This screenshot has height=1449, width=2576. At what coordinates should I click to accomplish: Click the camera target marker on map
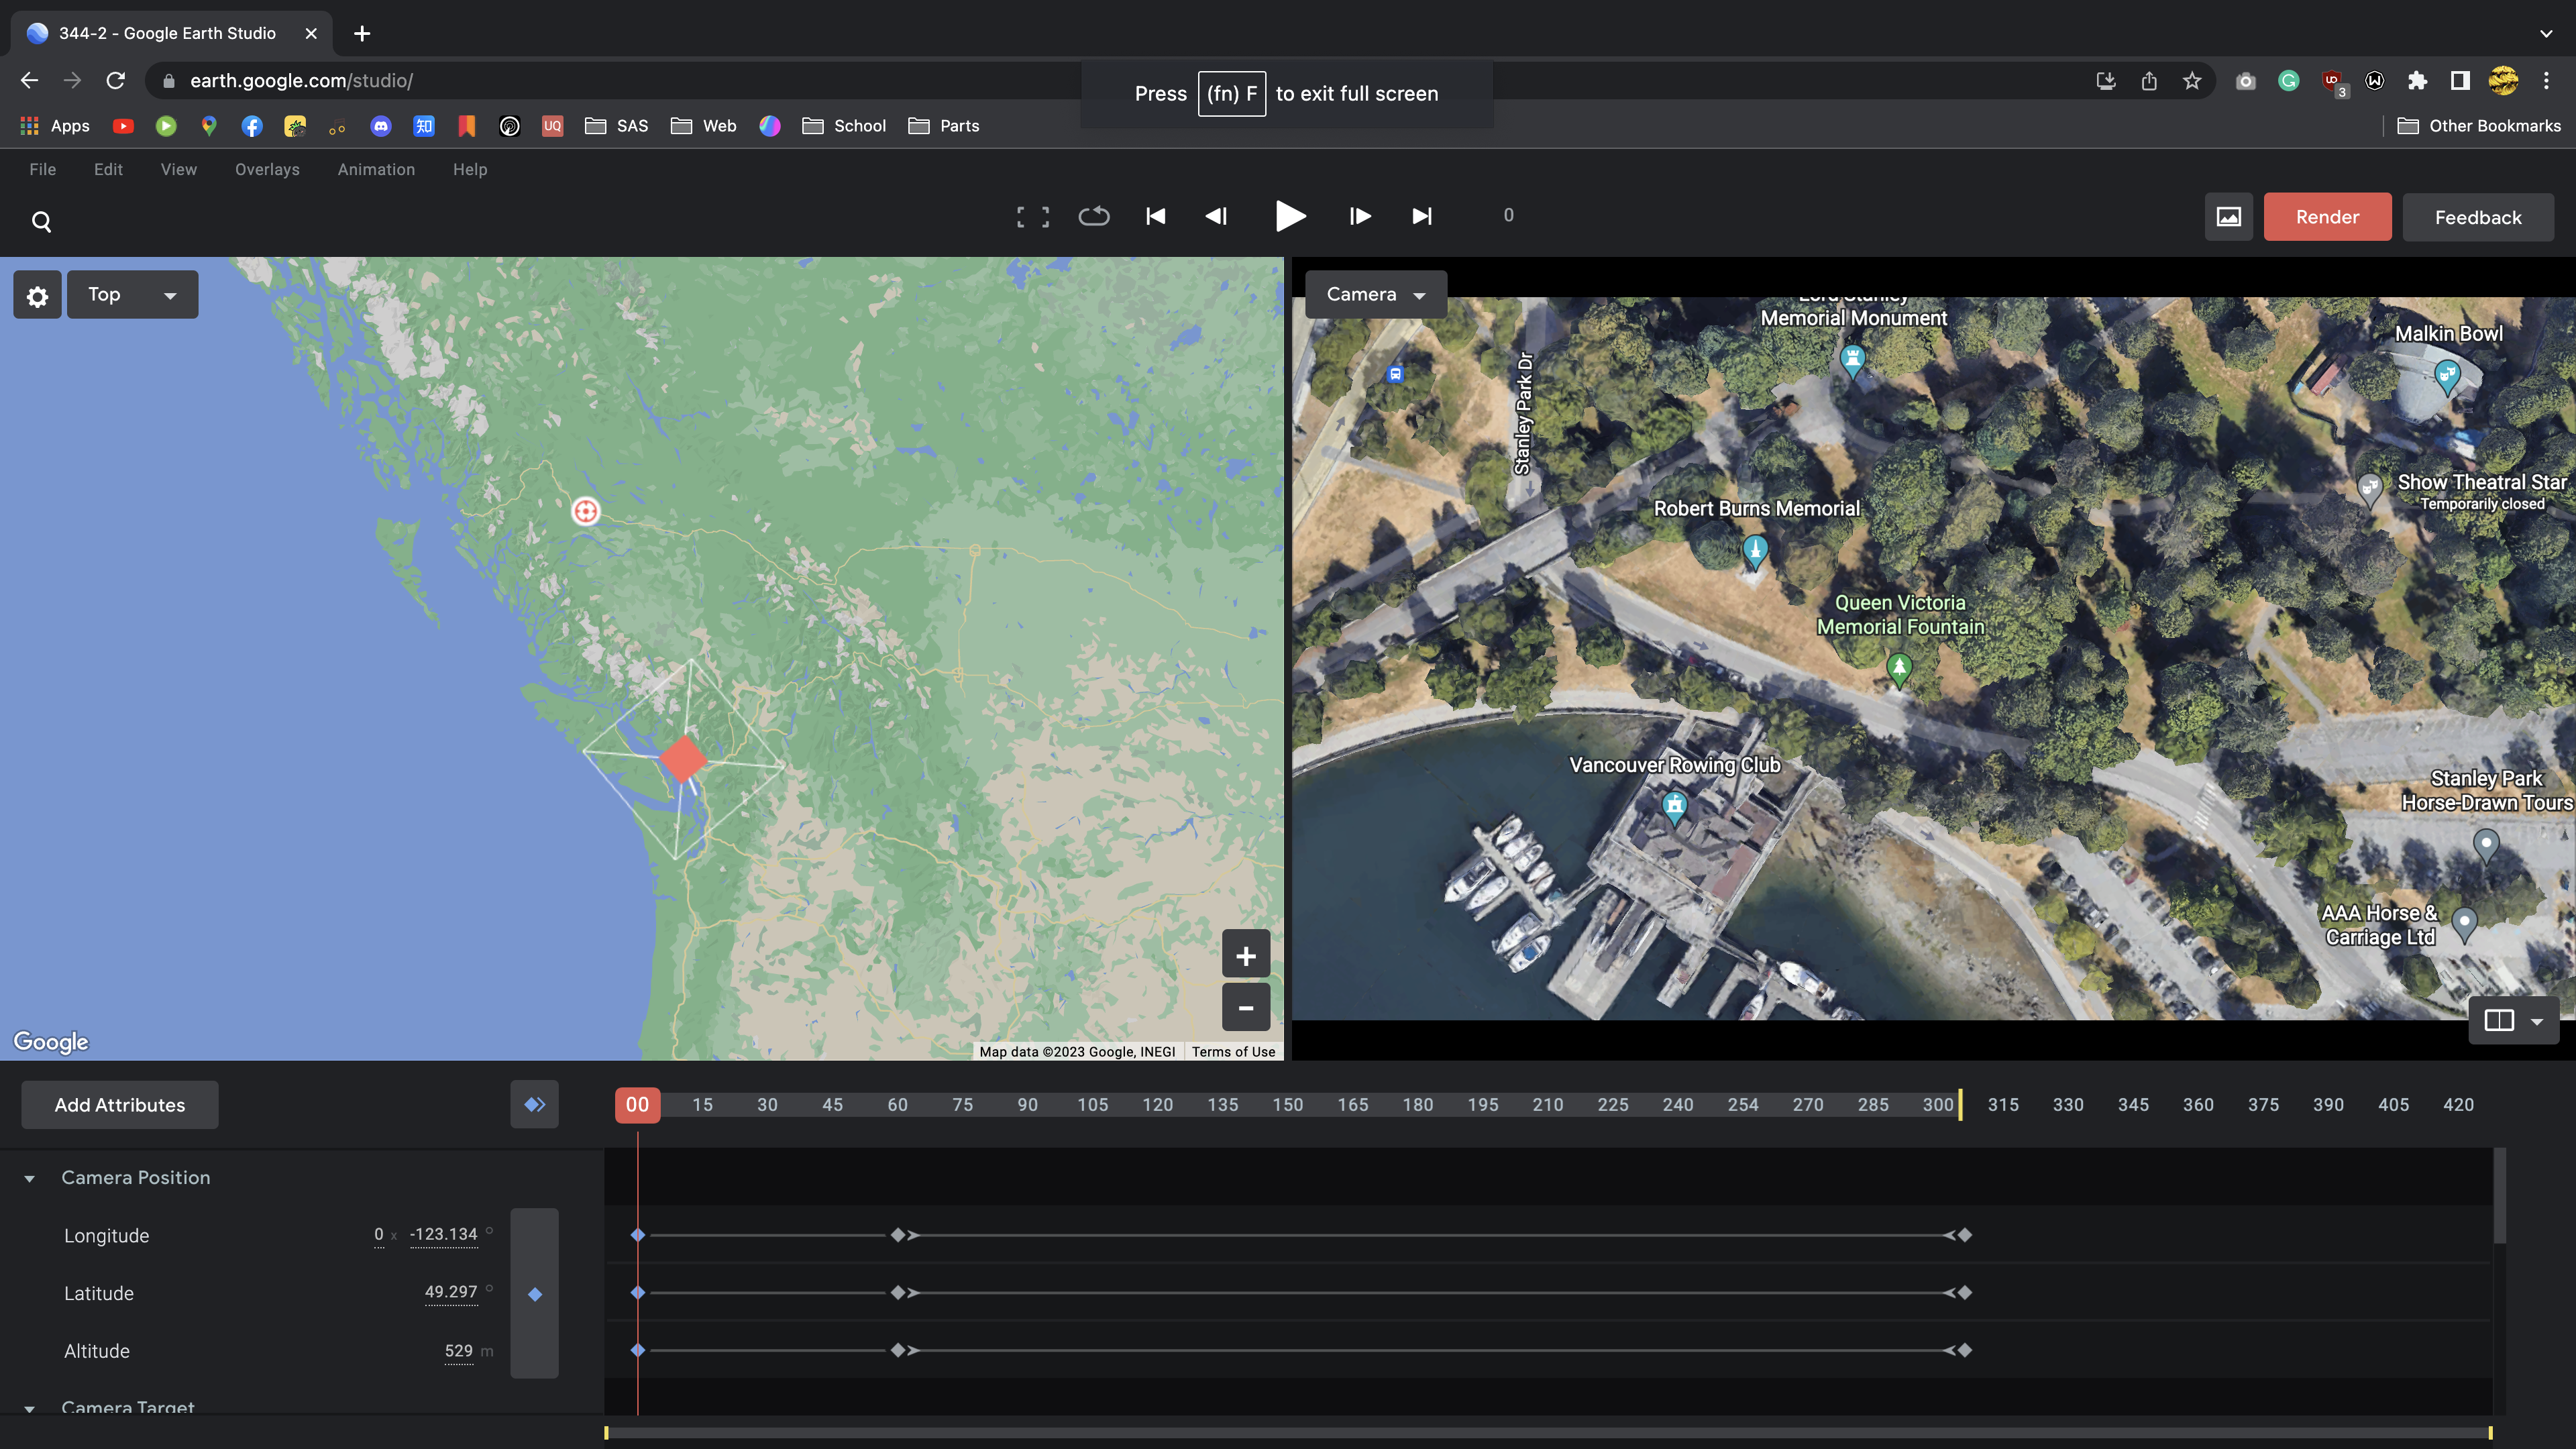(x=586, y=512)
